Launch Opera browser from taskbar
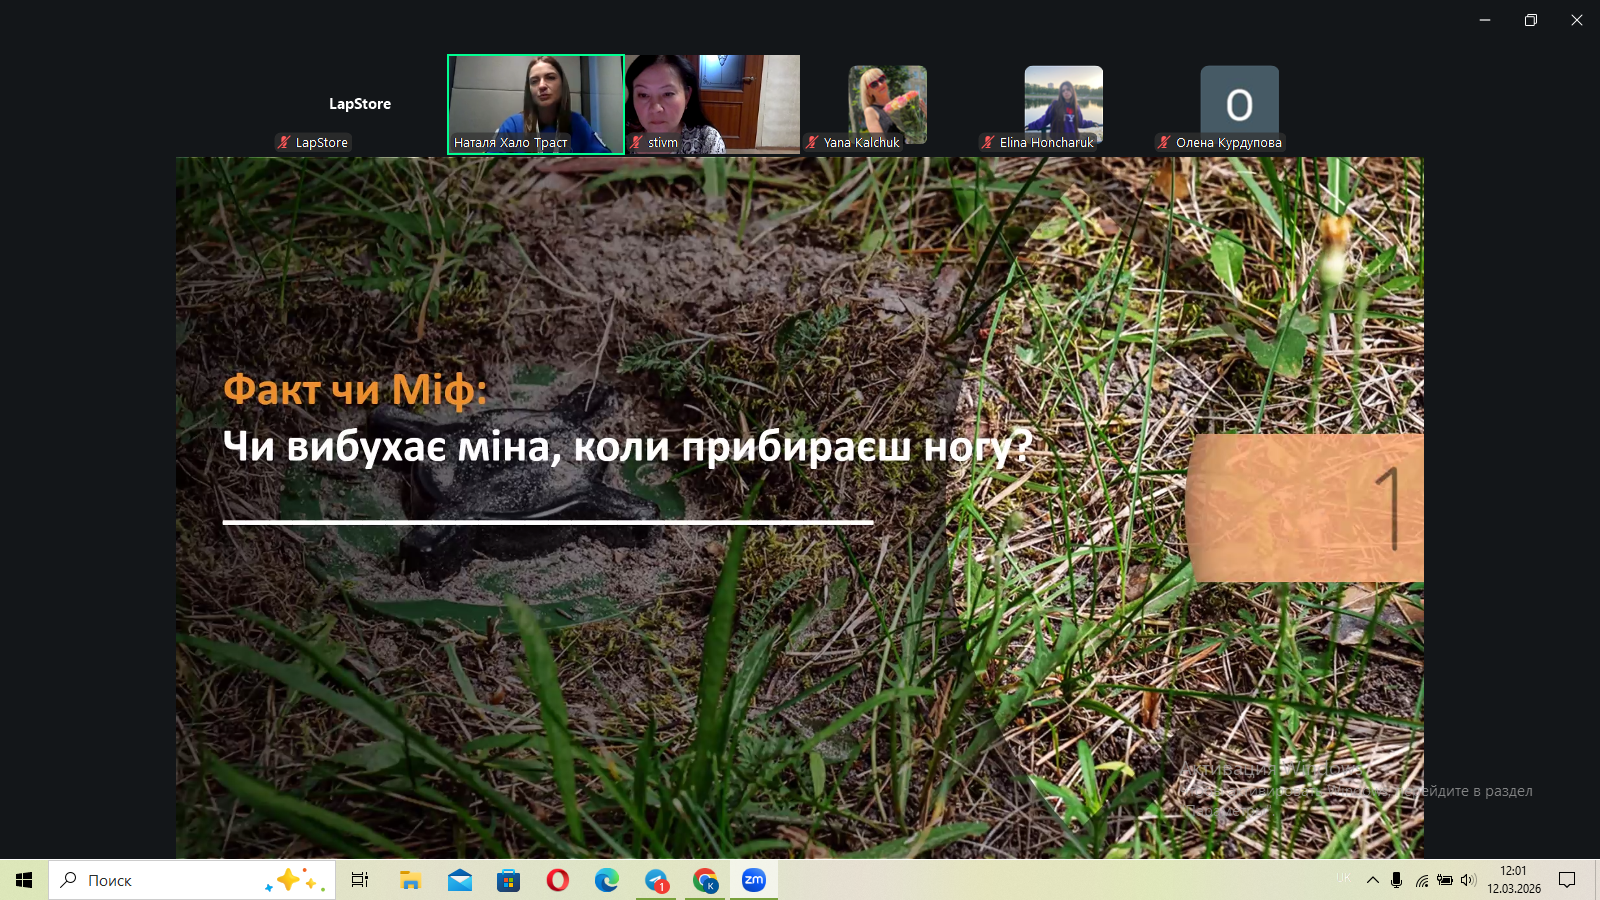This screenshot has height=900, width=1600. (x=558, y=880)
